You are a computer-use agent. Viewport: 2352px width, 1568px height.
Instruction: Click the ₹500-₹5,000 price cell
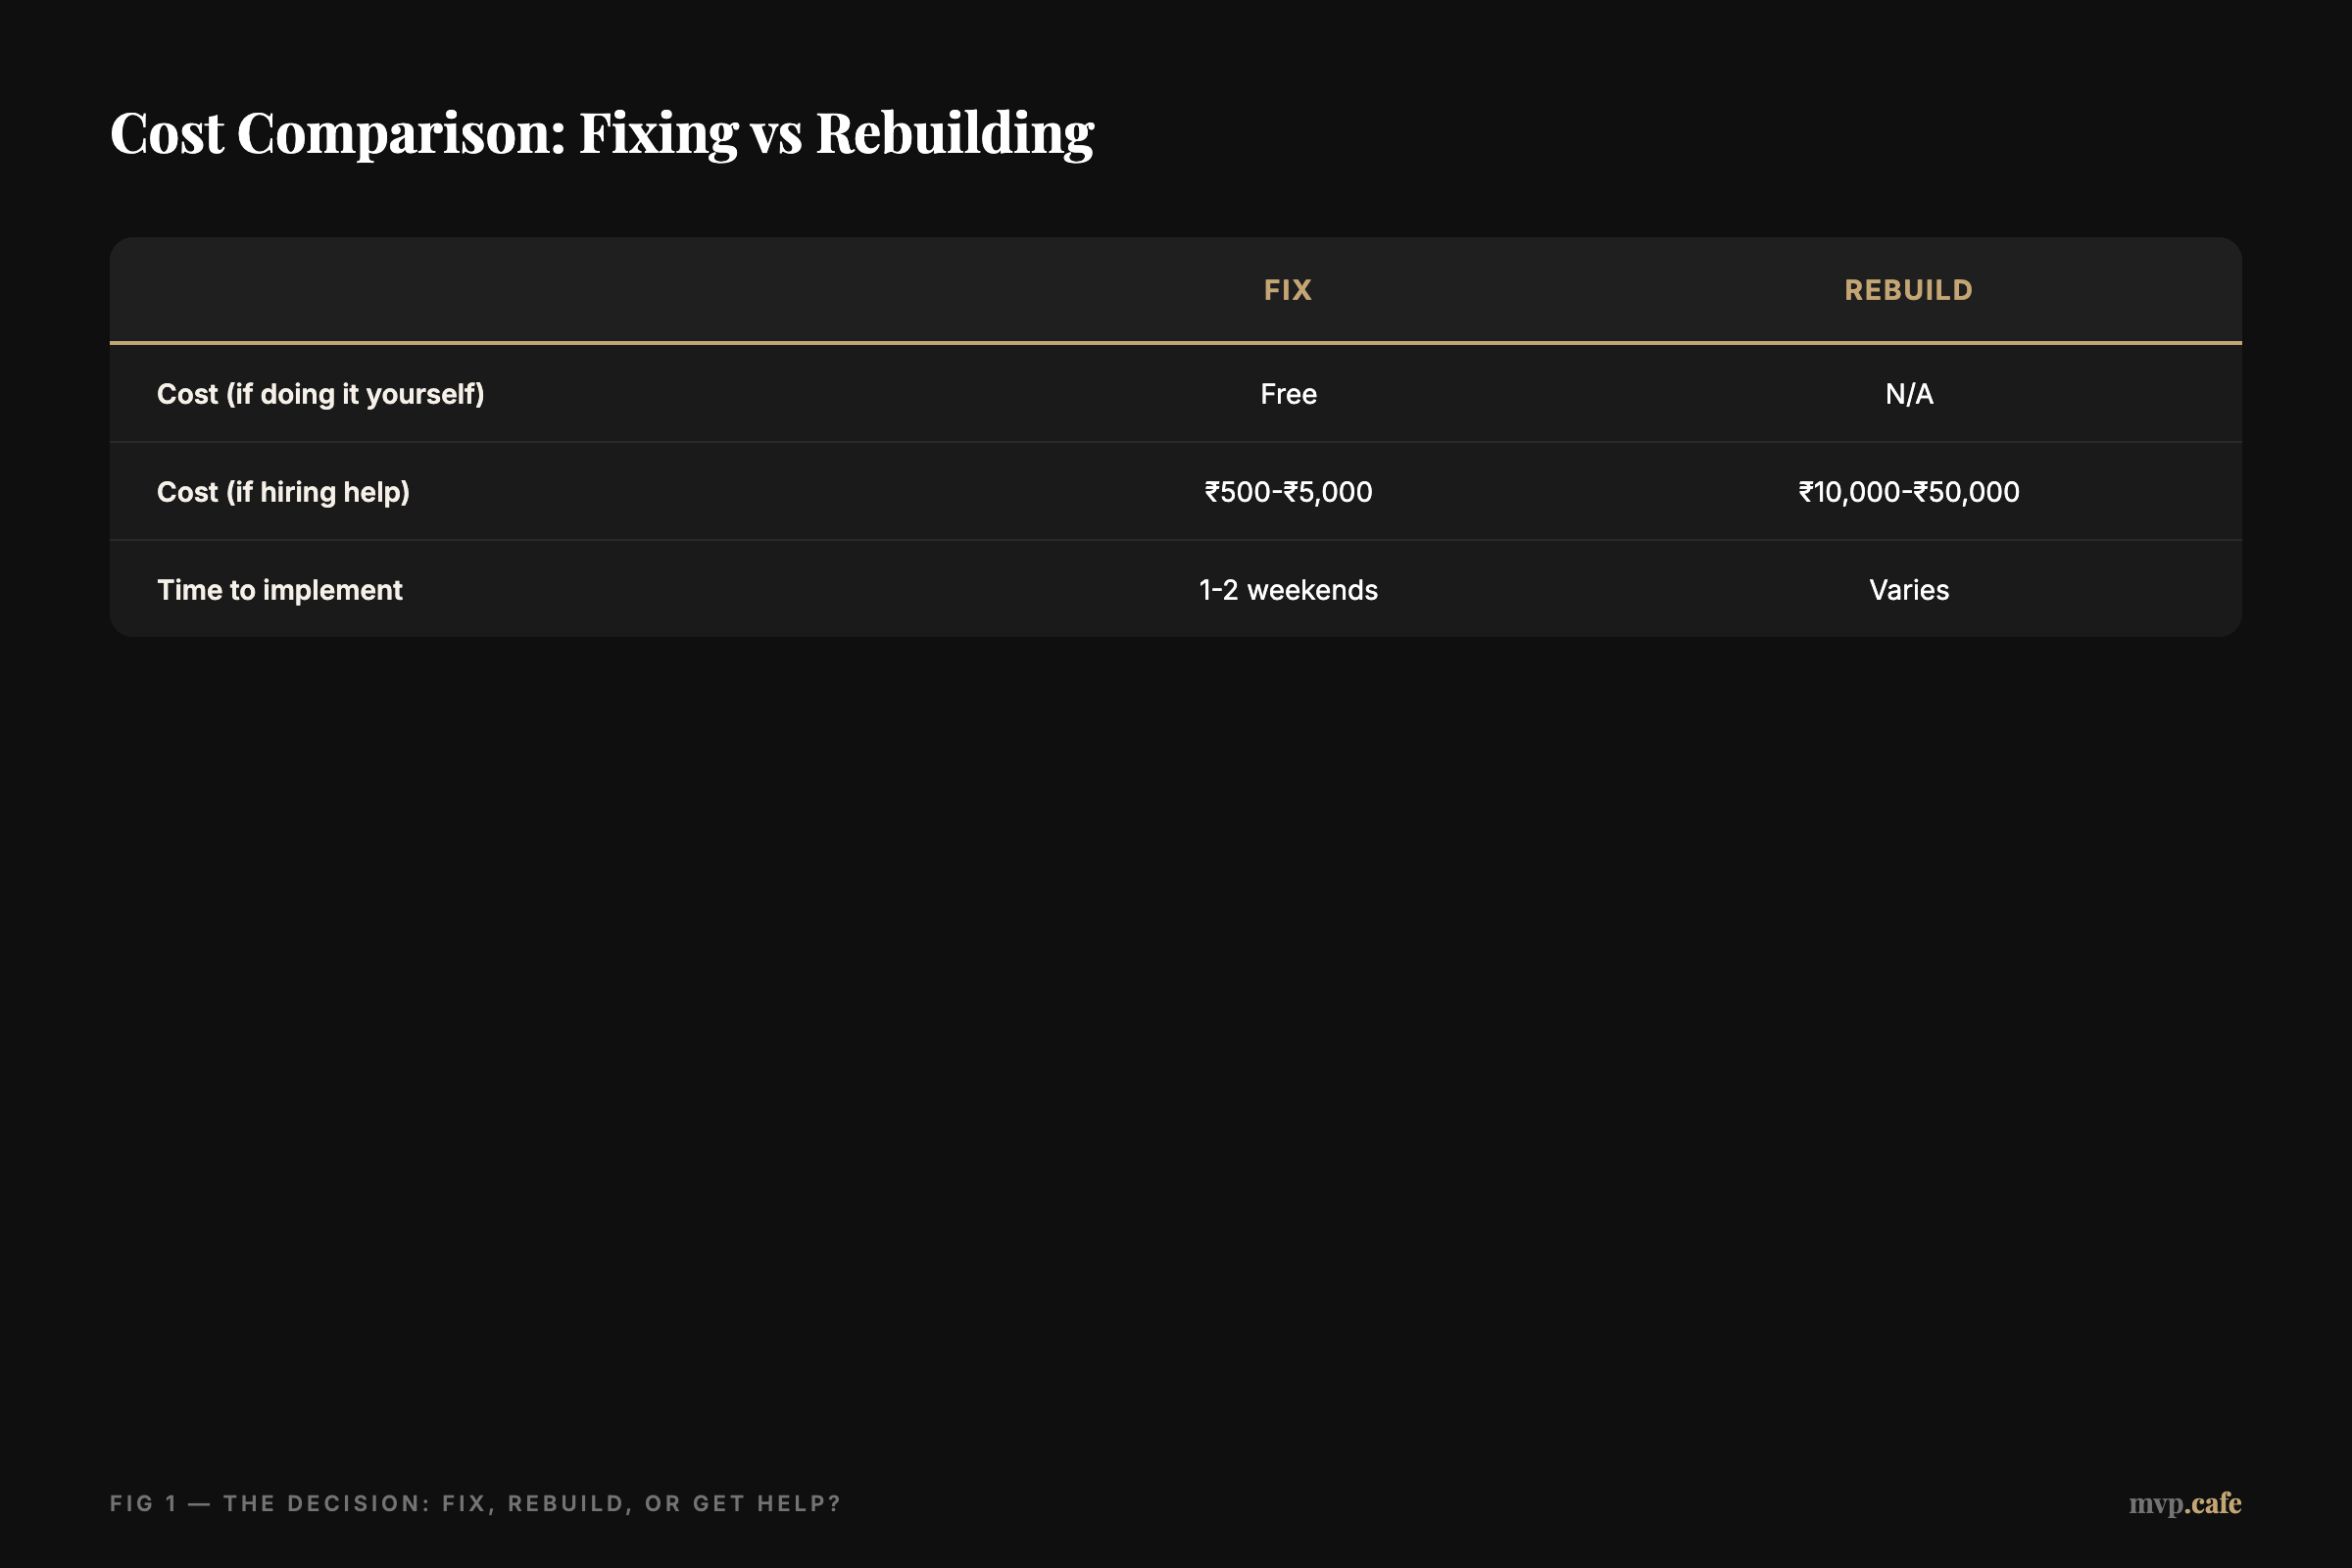coord(1288,492)
